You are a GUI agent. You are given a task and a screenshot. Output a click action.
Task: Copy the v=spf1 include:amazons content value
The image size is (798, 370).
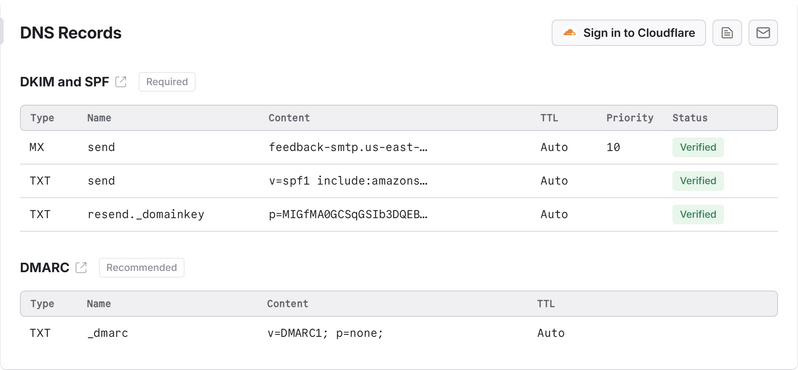(348, 181)
